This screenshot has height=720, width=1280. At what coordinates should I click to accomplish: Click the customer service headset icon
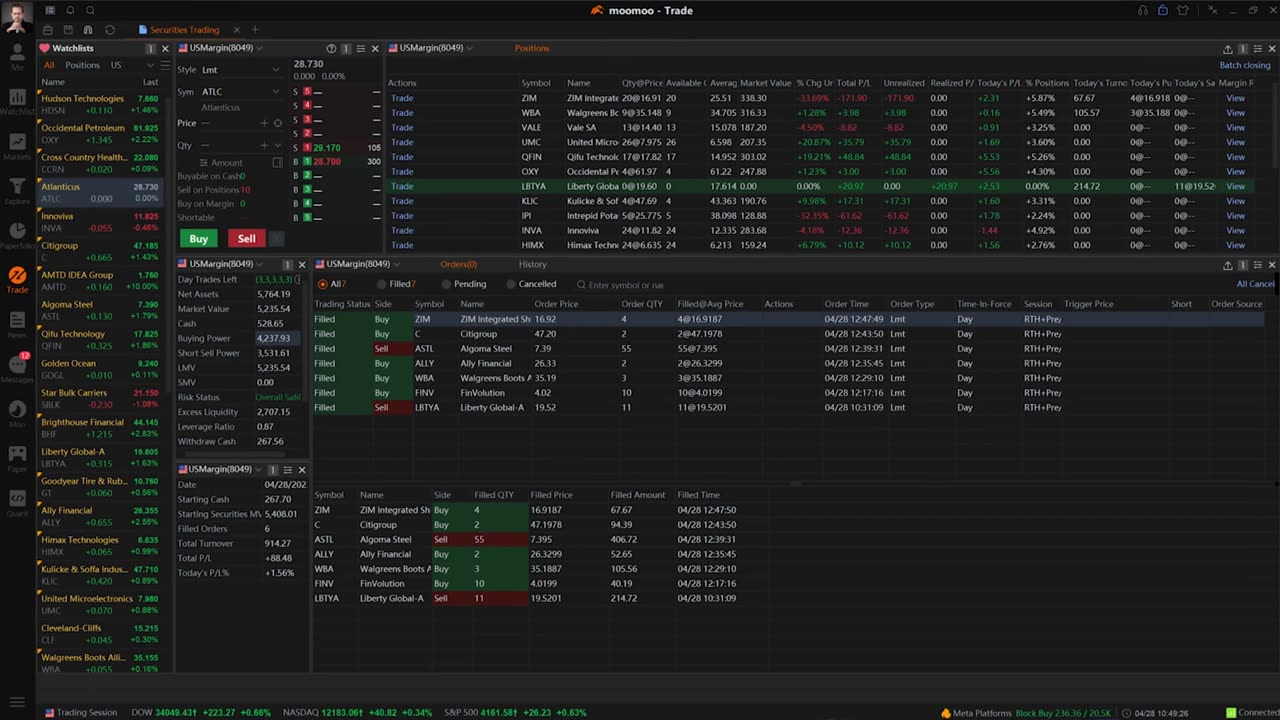click(1143, 10)
